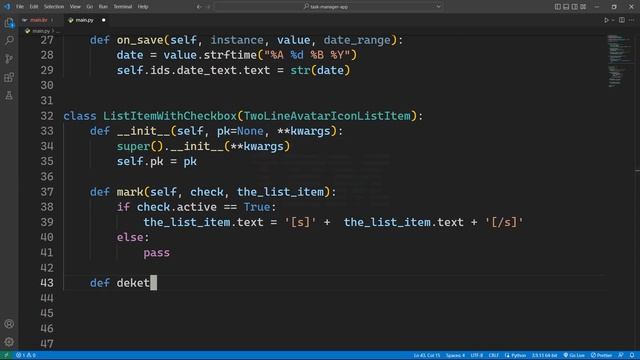This screenshot has width=640, height=360.
Task: Toggle the Secondary Side Bar layout icon
Action: click(x=575, y=7)
